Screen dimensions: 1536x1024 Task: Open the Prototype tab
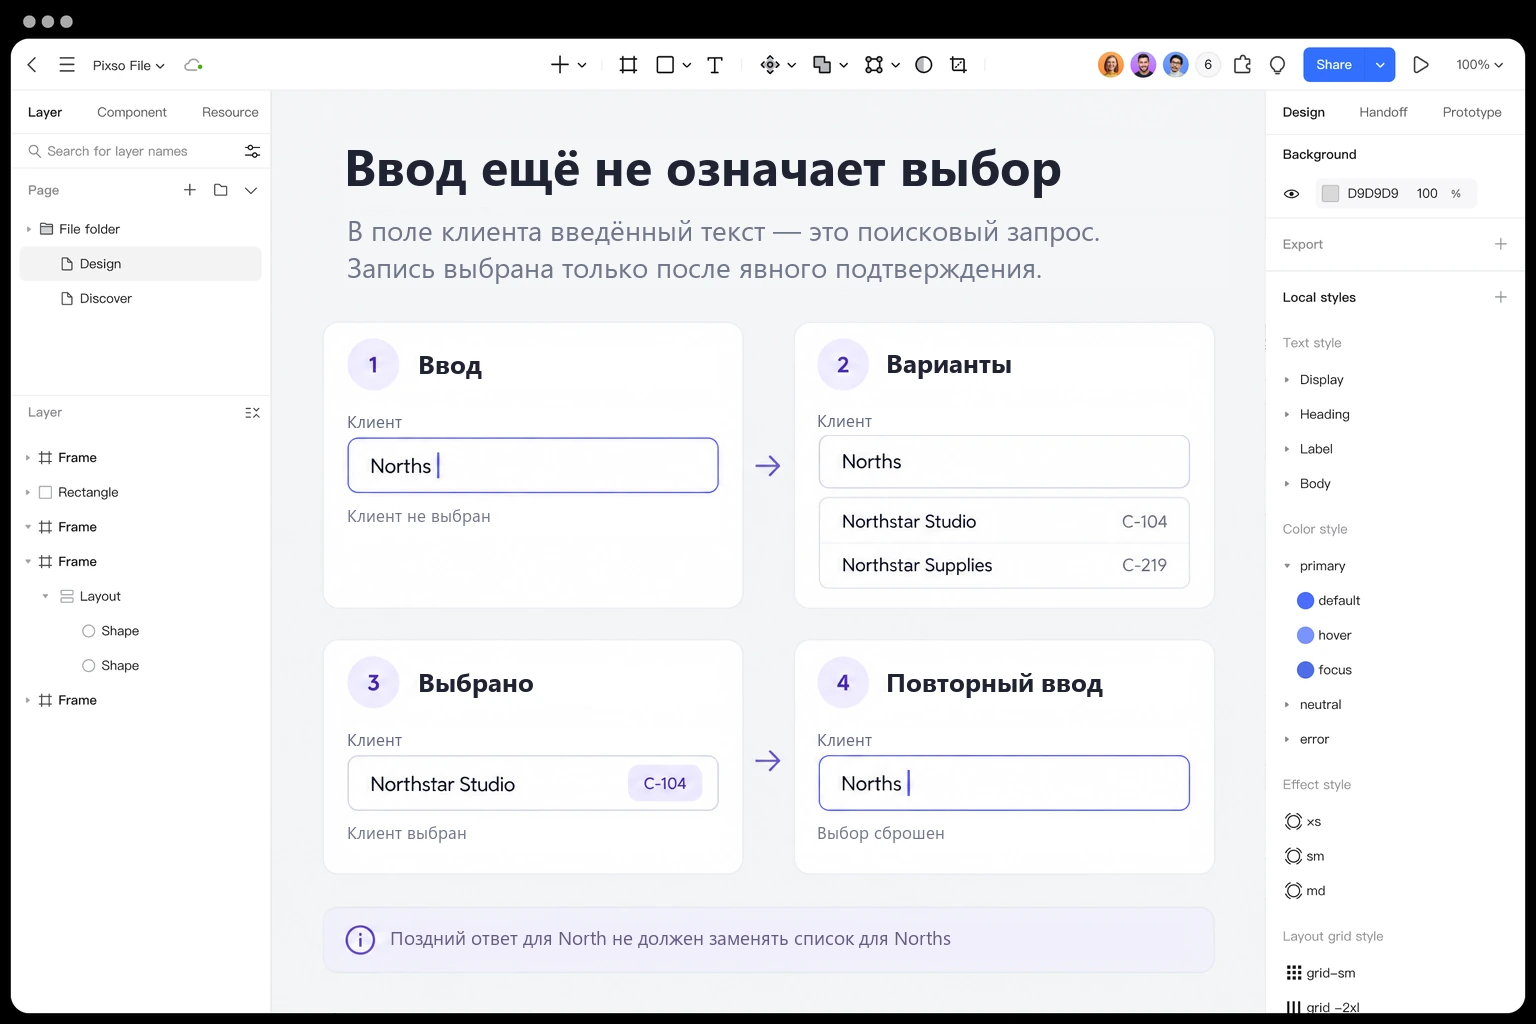tap(1472, 112)
